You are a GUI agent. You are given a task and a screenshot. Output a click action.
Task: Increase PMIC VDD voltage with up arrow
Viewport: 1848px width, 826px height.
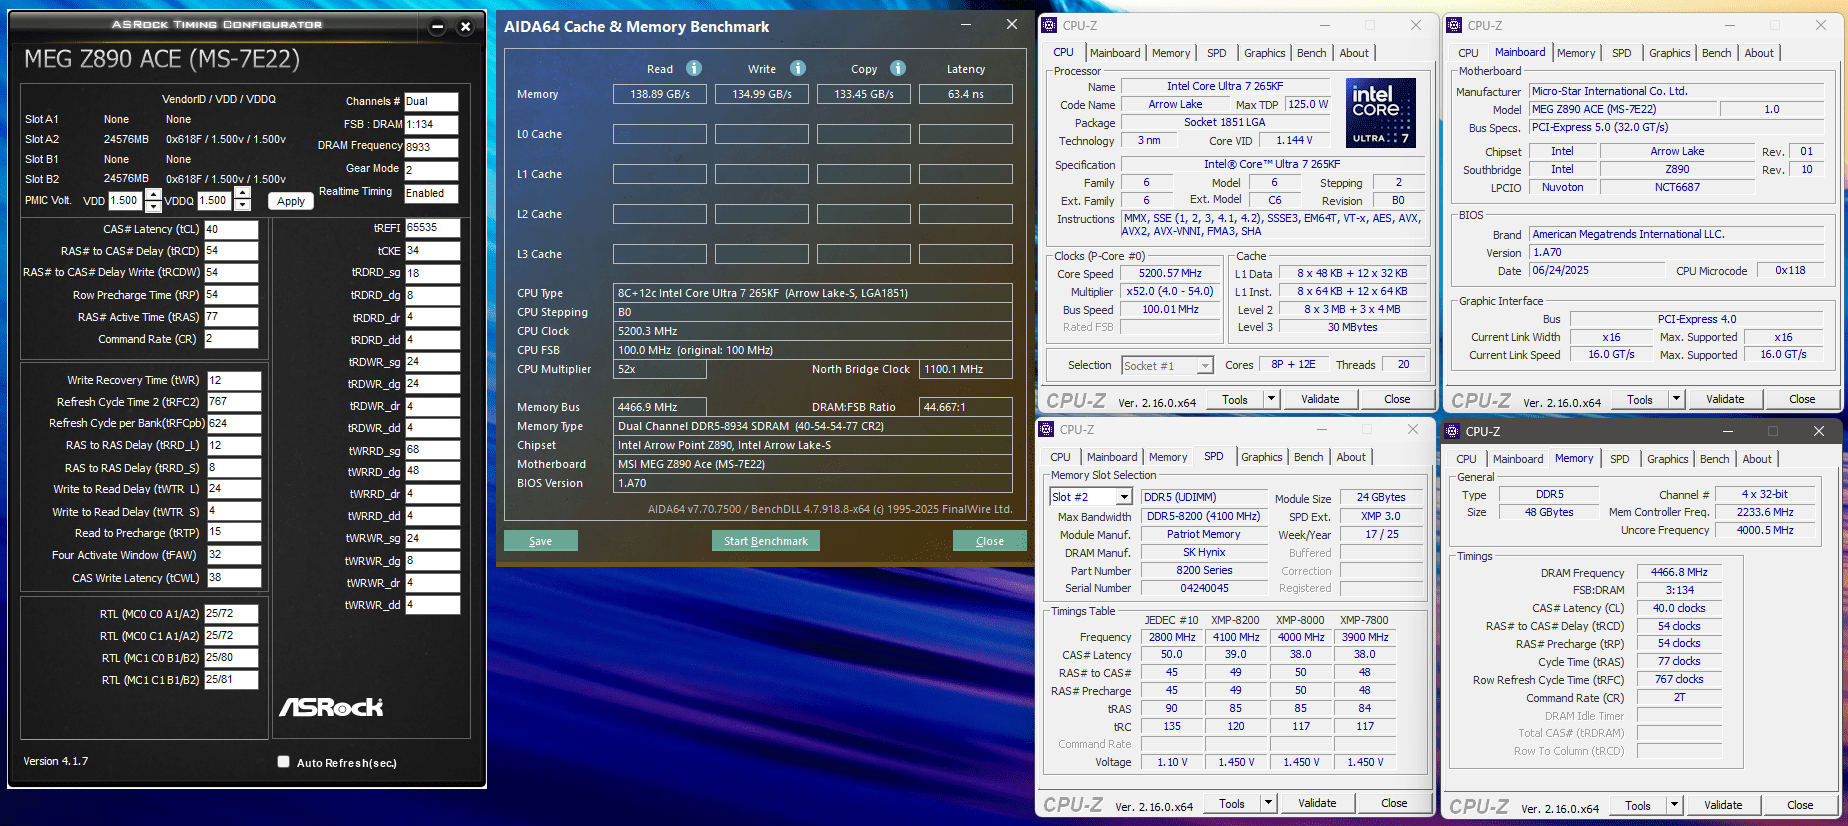[x=153, y=194]
